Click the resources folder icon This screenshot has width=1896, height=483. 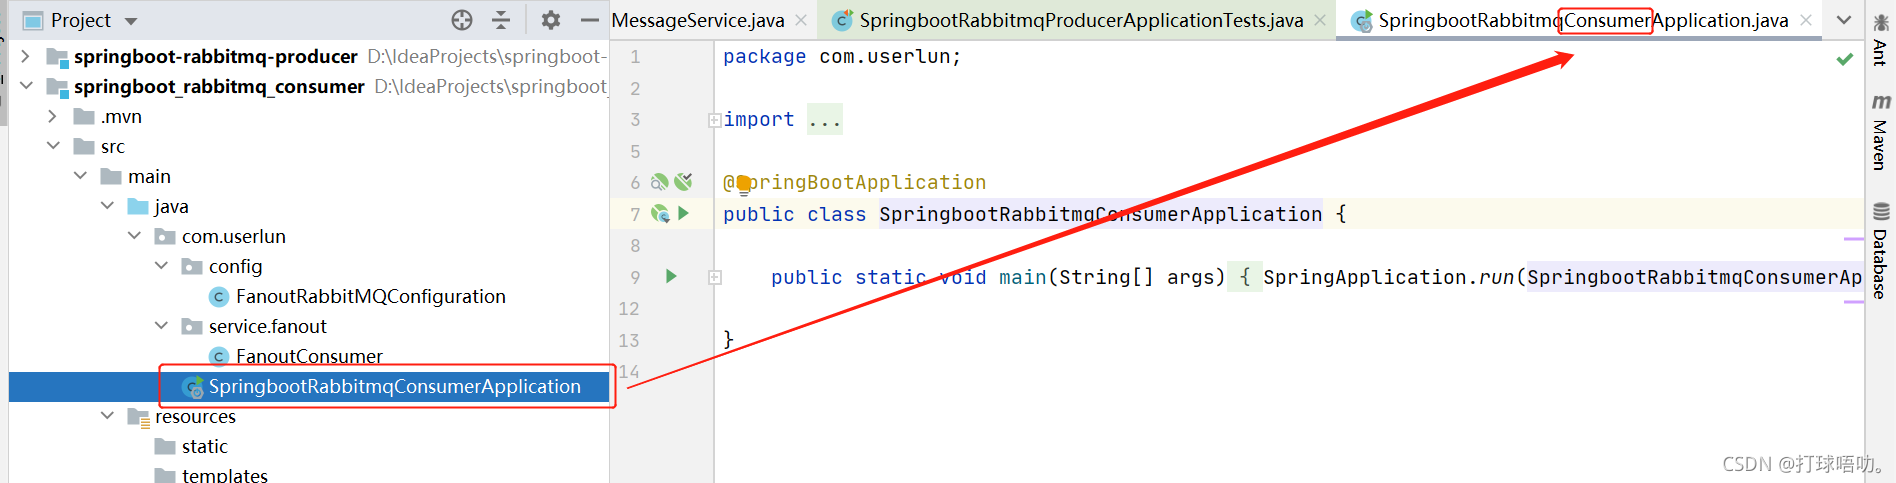pos(138,417)
